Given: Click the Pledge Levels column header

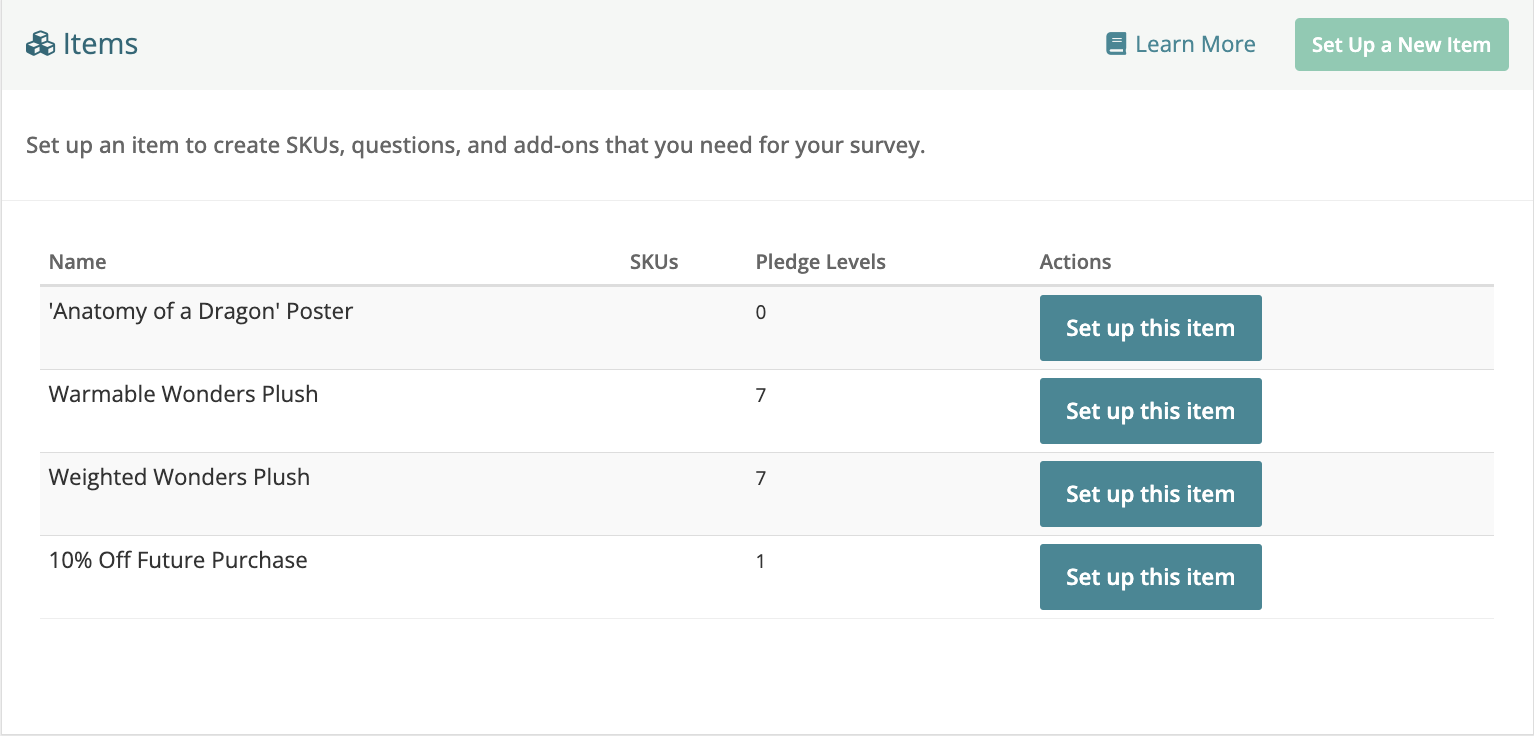Looking at the screenshot, I should (x=820, y=262).
